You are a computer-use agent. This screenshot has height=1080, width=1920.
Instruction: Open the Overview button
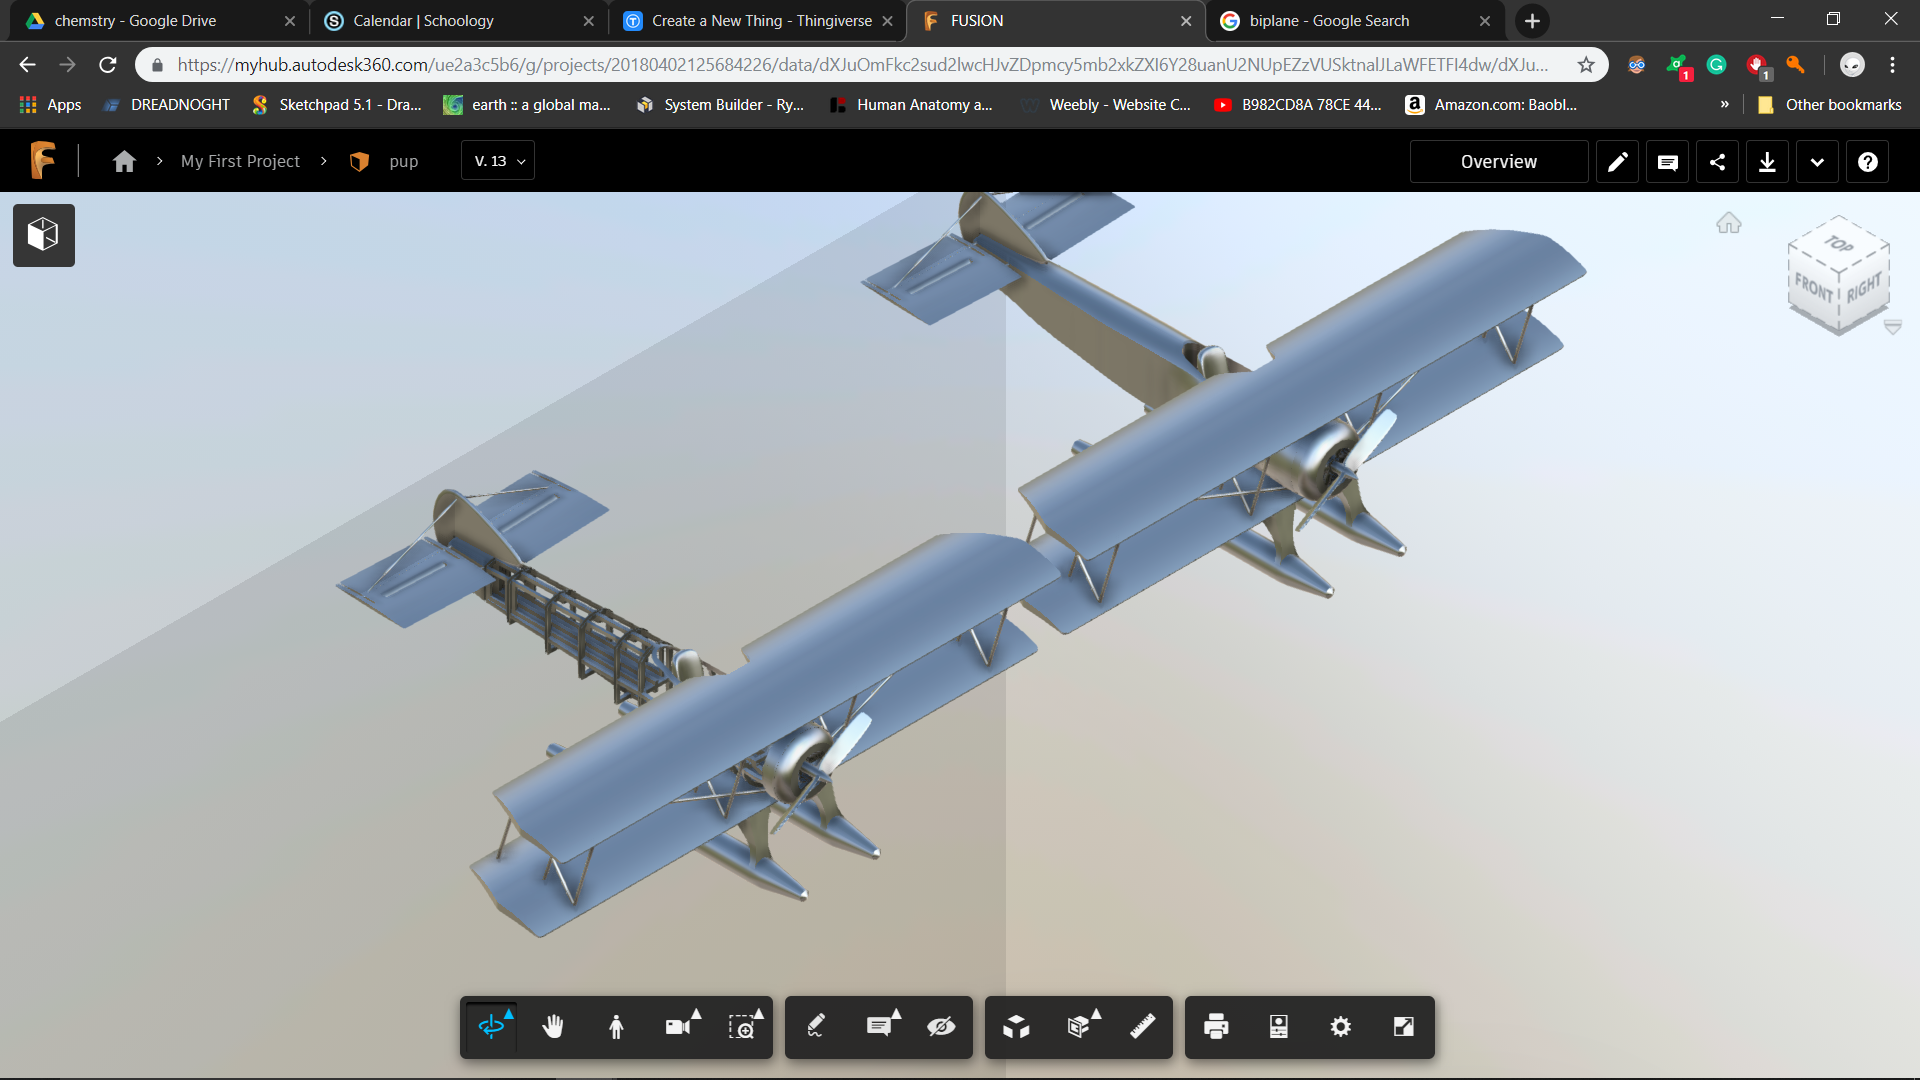tap(1498, 161)
